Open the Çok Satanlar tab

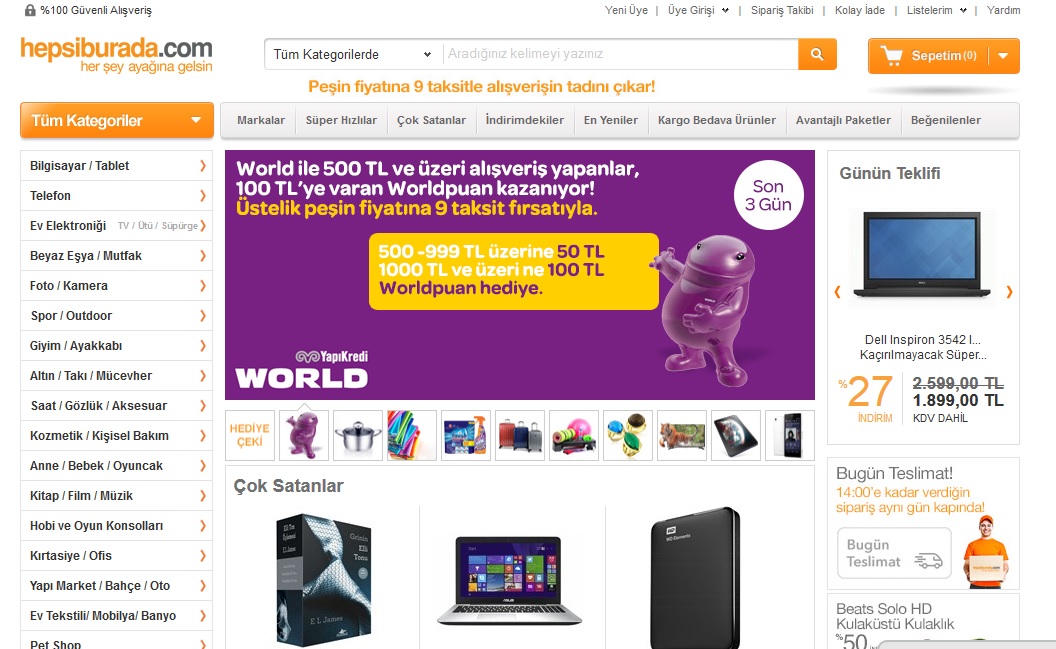[x=431, y=121]
